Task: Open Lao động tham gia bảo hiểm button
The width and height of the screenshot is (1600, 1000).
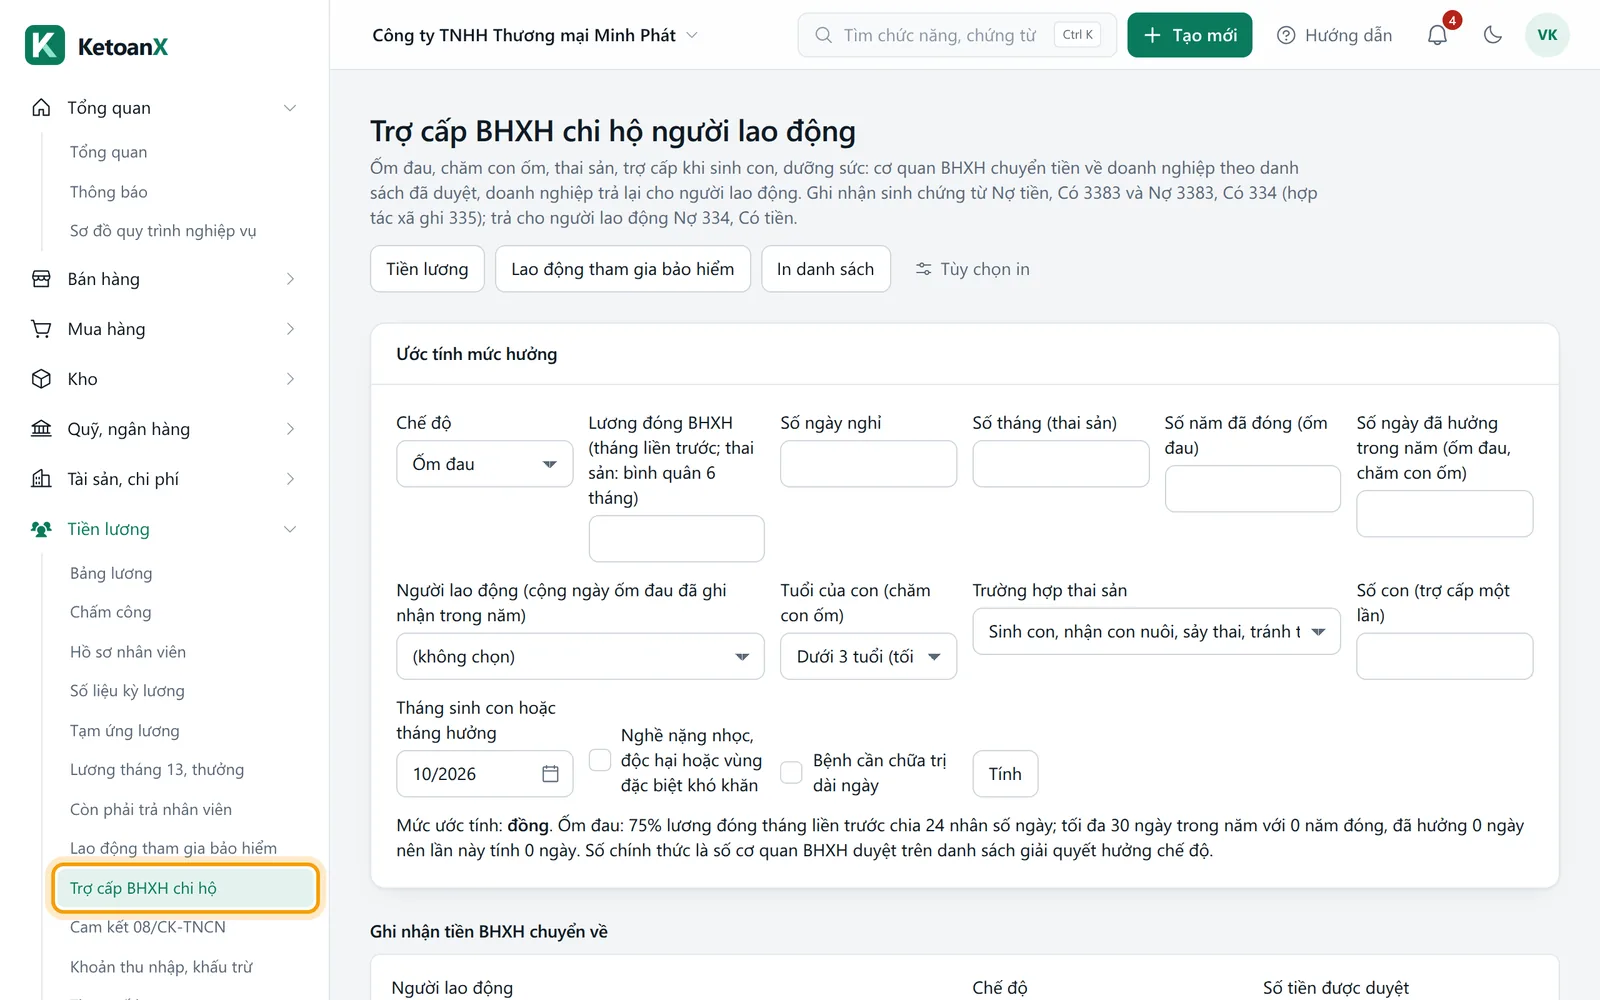Action: coord(623,269)
